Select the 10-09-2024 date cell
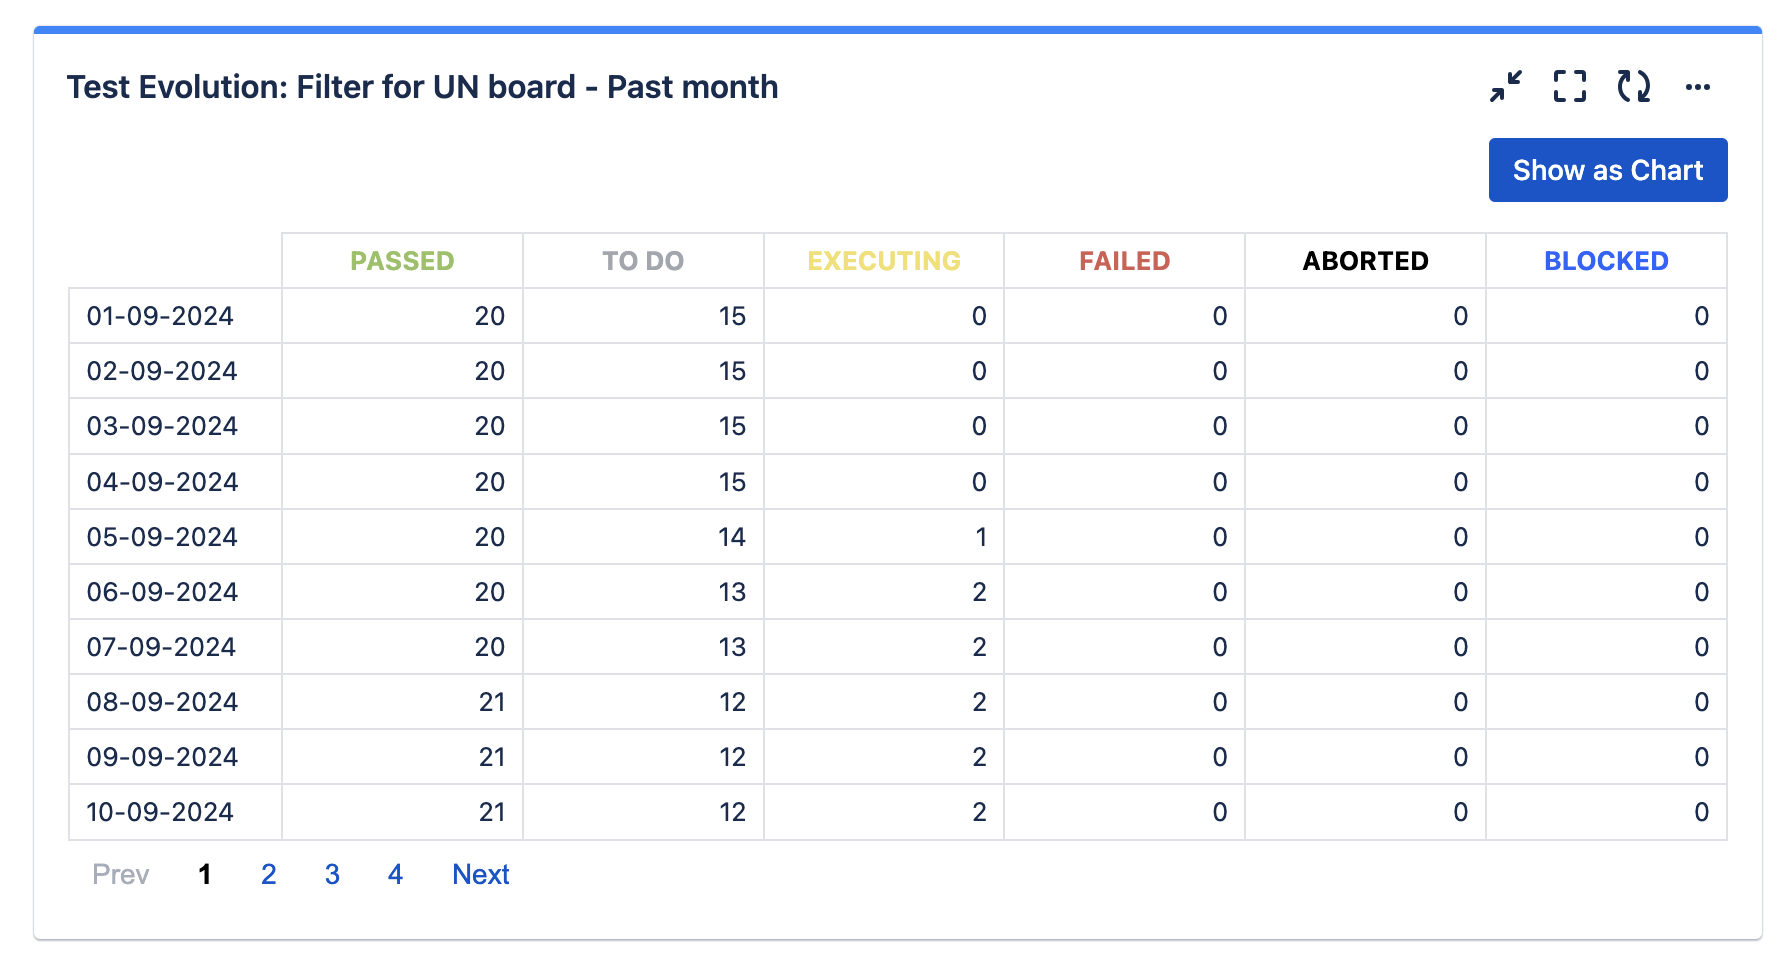Screen dimensions: 1782x960 click(x=175, y=812)
